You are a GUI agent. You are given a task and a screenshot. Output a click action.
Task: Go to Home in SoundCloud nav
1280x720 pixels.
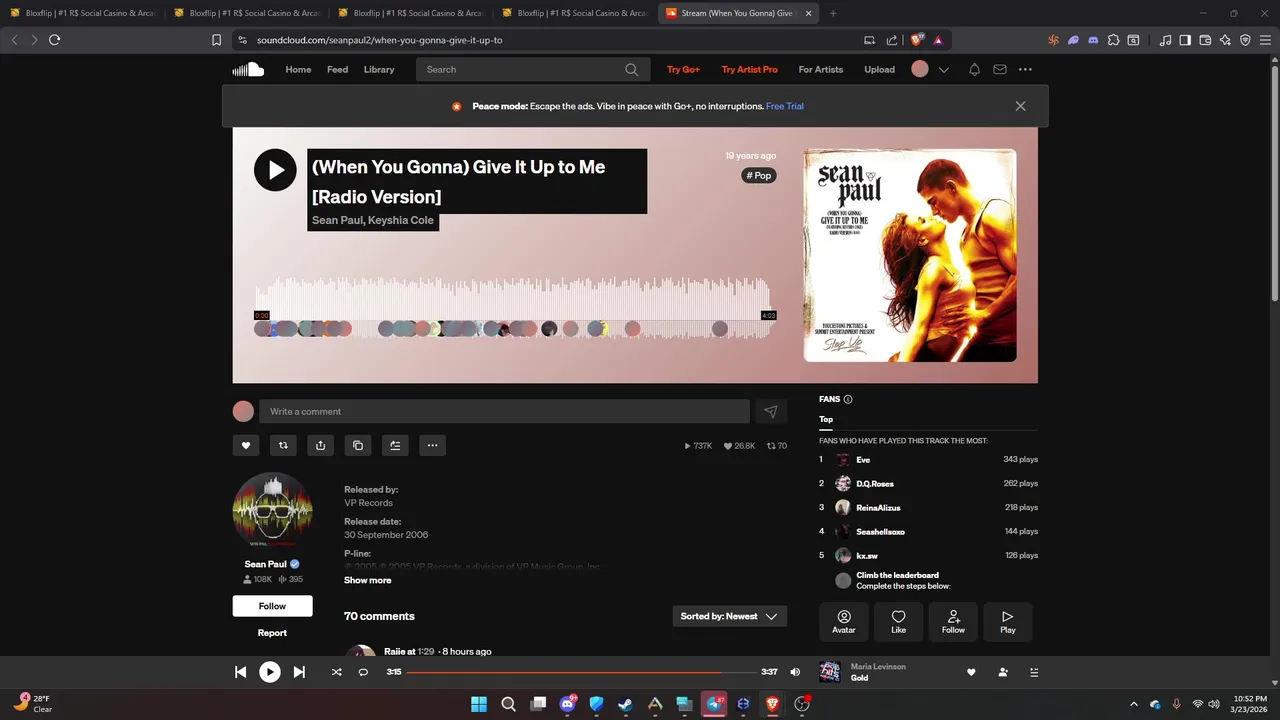(298, 69)
